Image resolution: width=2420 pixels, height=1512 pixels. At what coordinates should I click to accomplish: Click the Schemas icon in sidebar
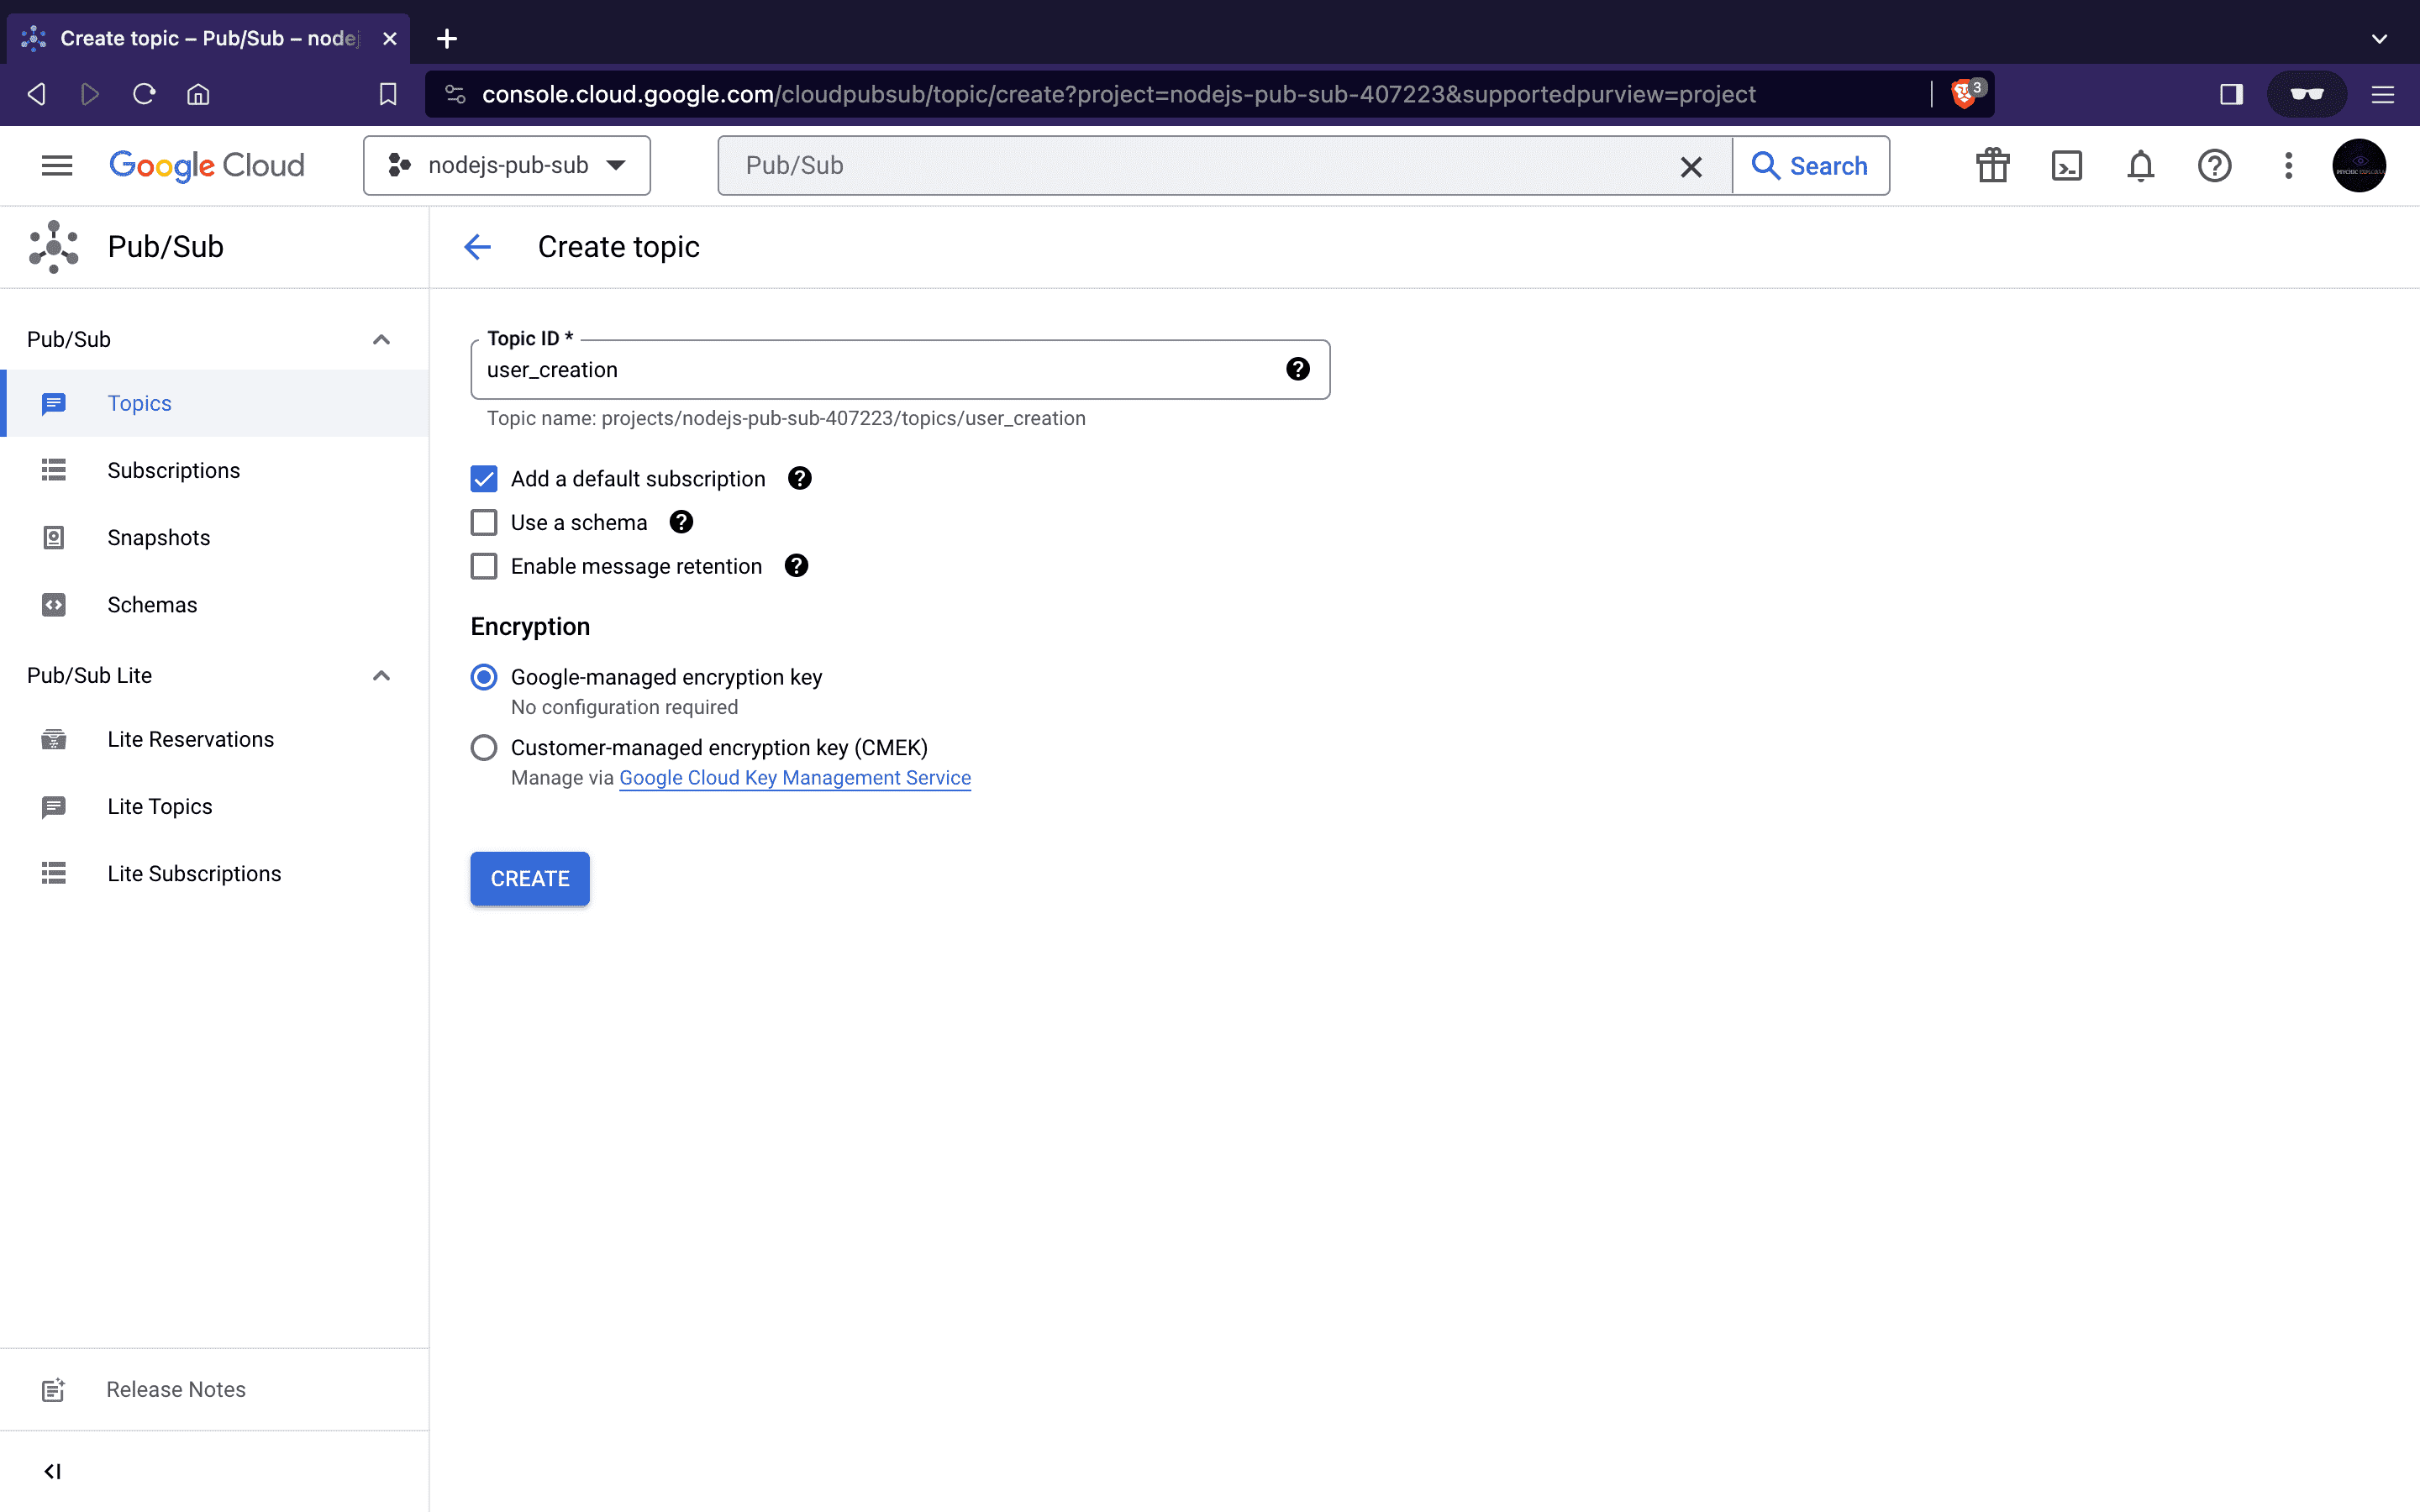[54, 605]
